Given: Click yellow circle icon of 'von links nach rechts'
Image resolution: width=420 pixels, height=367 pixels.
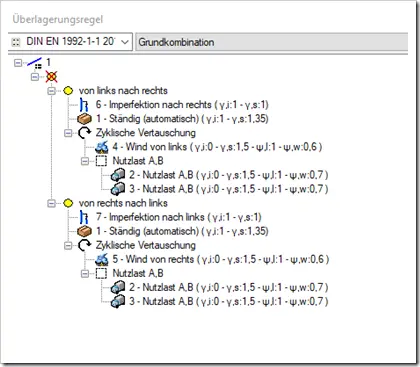Looking at the screenshot, I should coord(68,91).
